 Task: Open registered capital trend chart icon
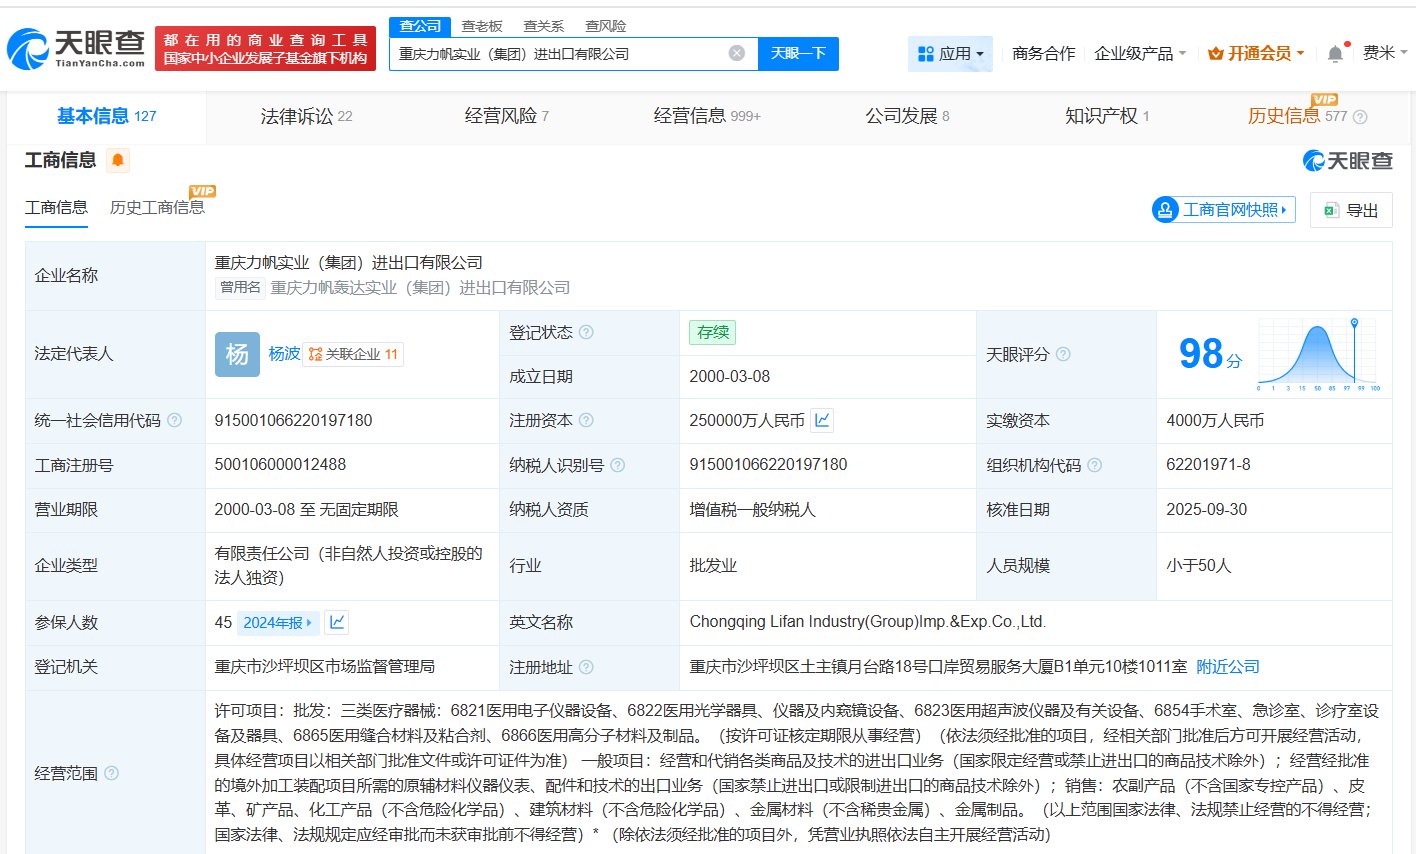click(822, 421)
